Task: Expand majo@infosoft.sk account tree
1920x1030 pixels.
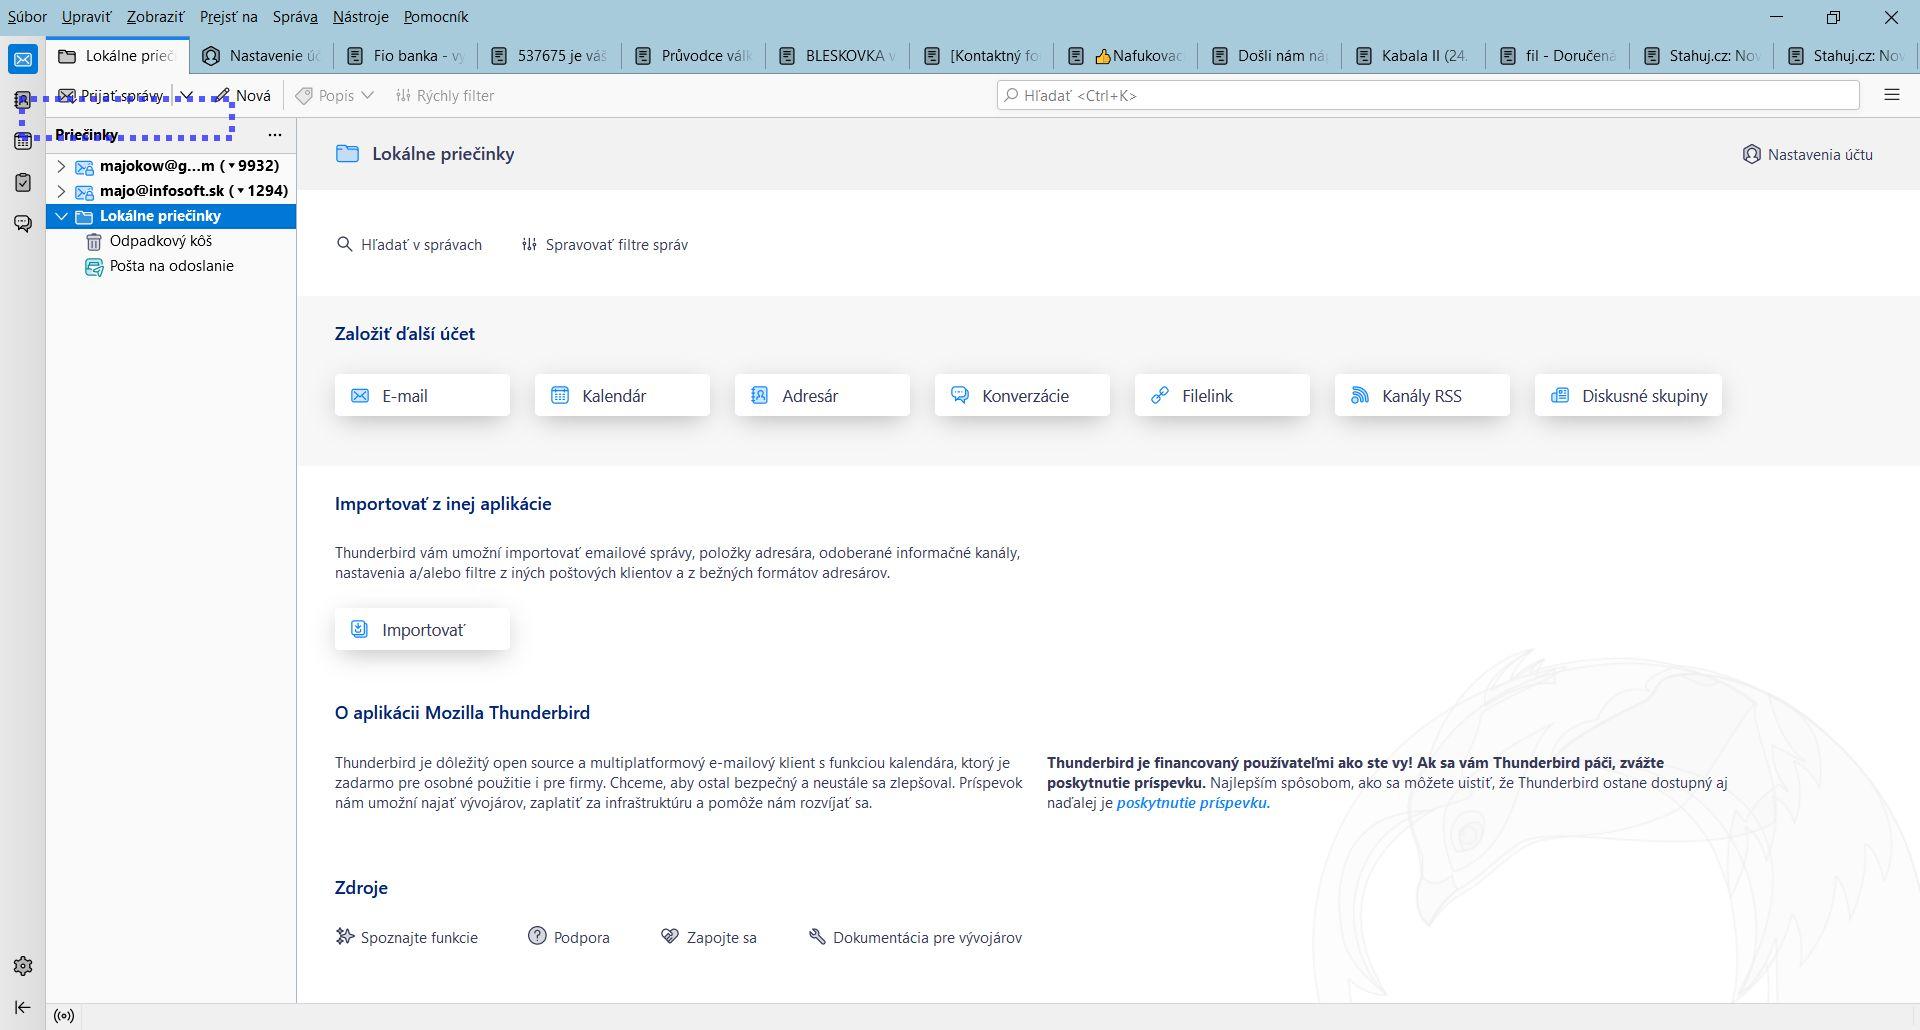Action: [x=61, y=191]
